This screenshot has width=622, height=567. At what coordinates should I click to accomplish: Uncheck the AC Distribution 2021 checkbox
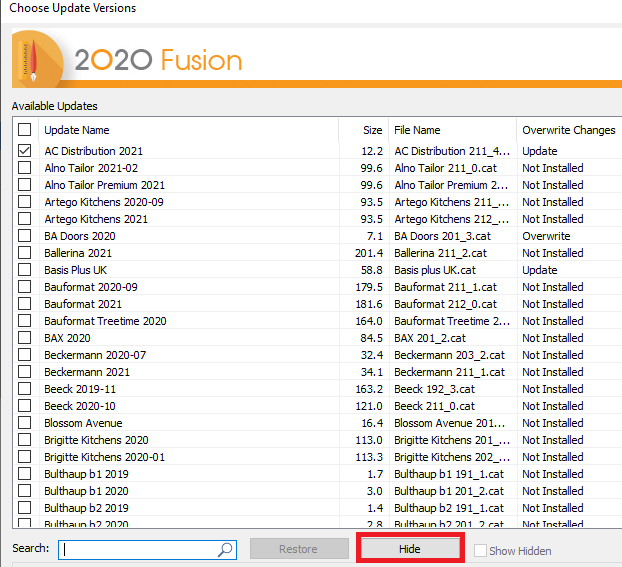coord(25,151)
